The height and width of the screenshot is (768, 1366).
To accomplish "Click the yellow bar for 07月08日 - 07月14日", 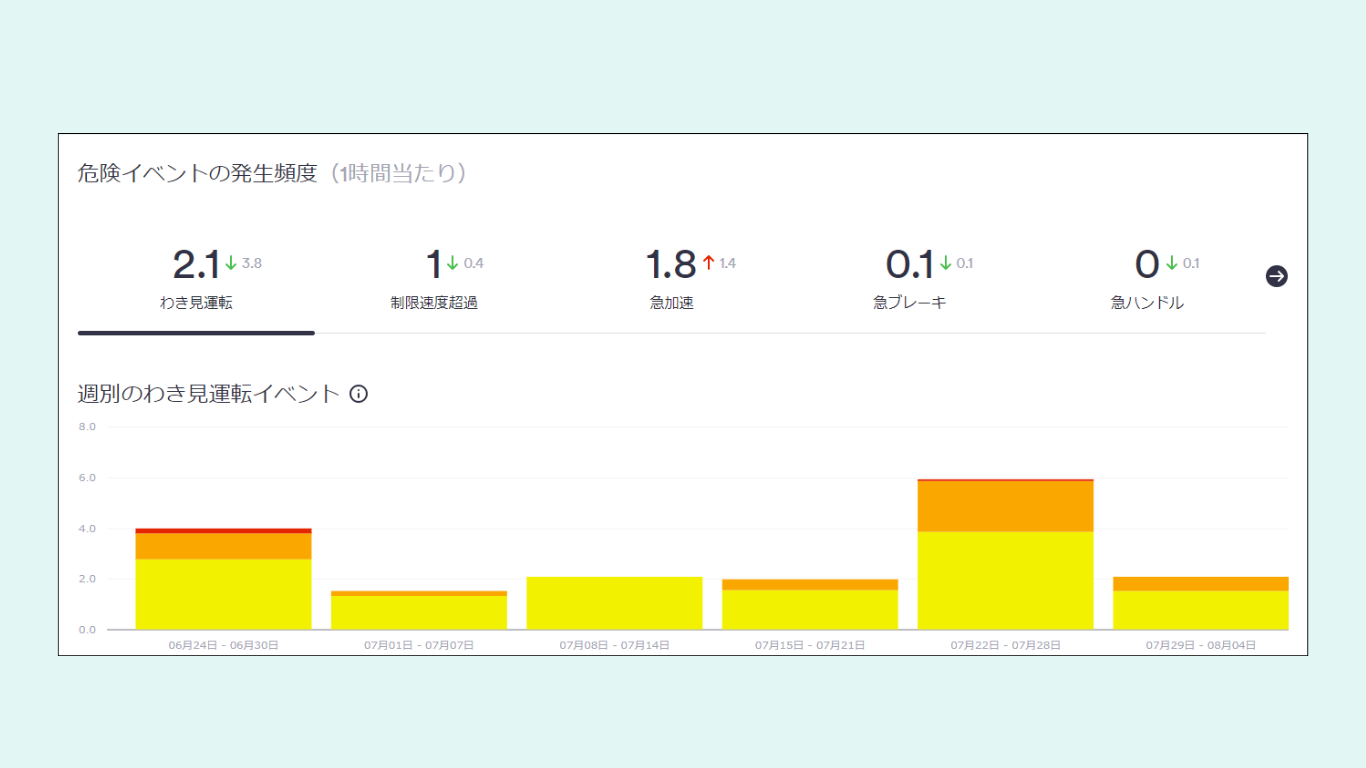I will (614, 603).
